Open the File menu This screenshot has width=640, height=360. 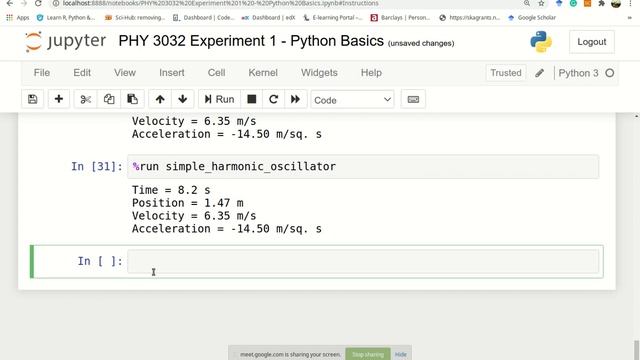(x=42, y=73)
